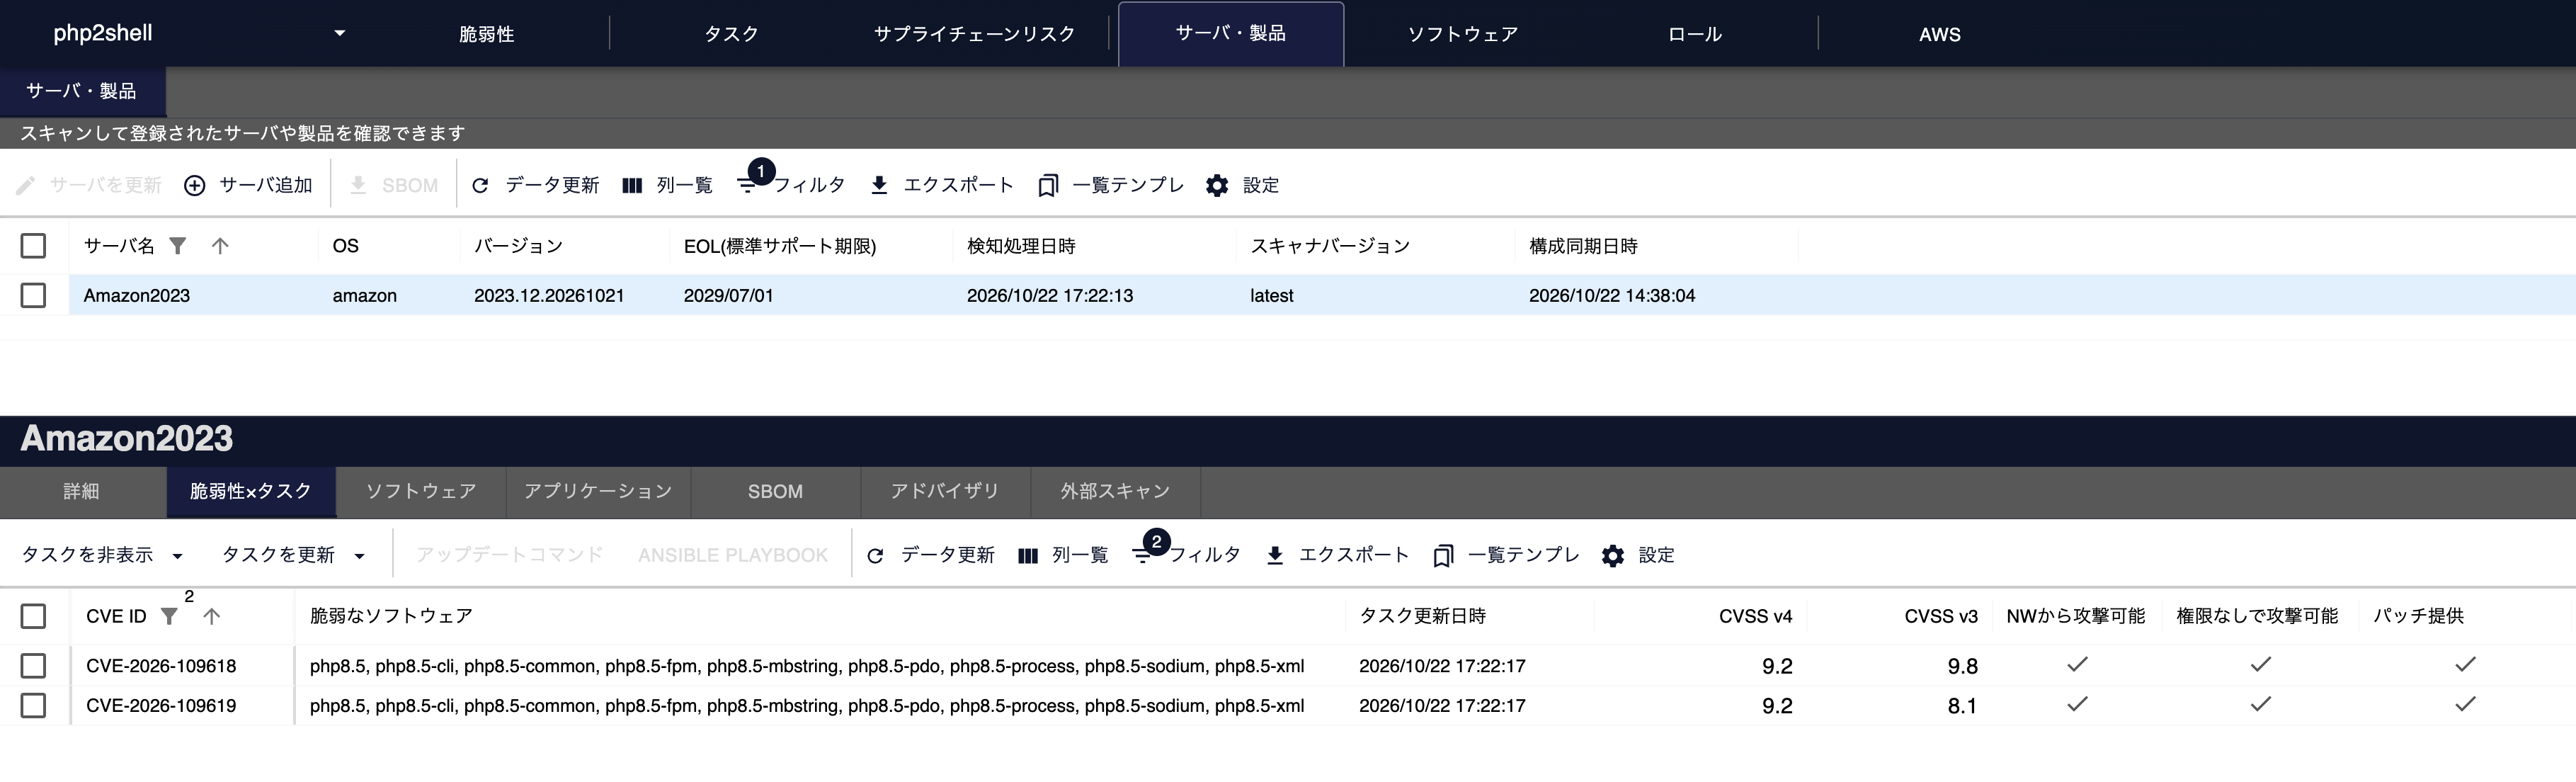Click the task list filter icon with badge 2

(x=1143, y=555)
